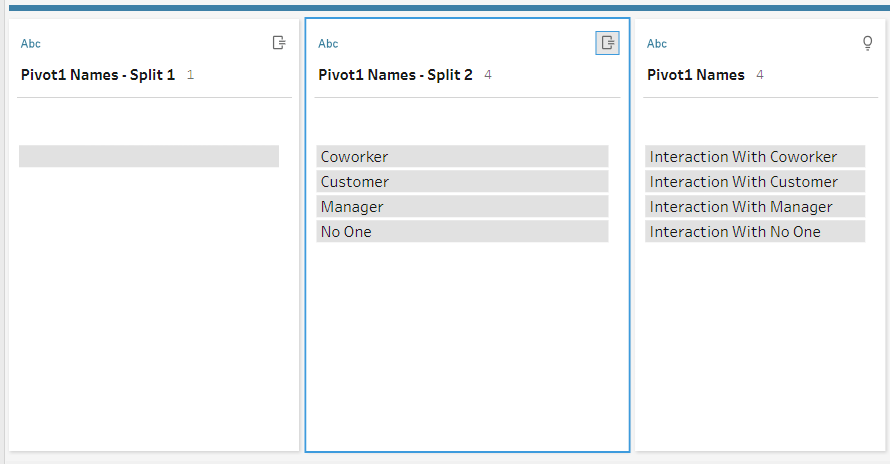This screenshot has height=464, width=890.
Task: Select the Pivot1 Names - Split 2 field title
Action: pyautogui.click(x=395, y=75)
